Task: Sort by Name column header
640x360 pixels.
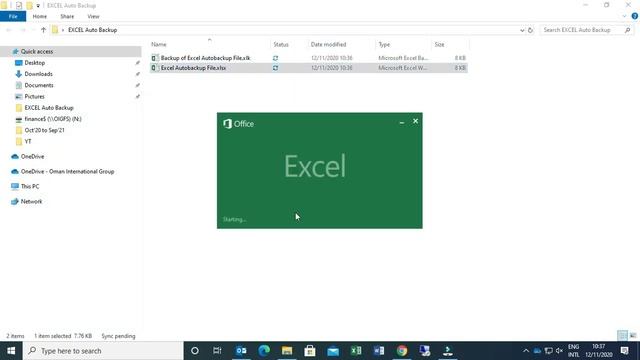Action: [x=159, y=44]
